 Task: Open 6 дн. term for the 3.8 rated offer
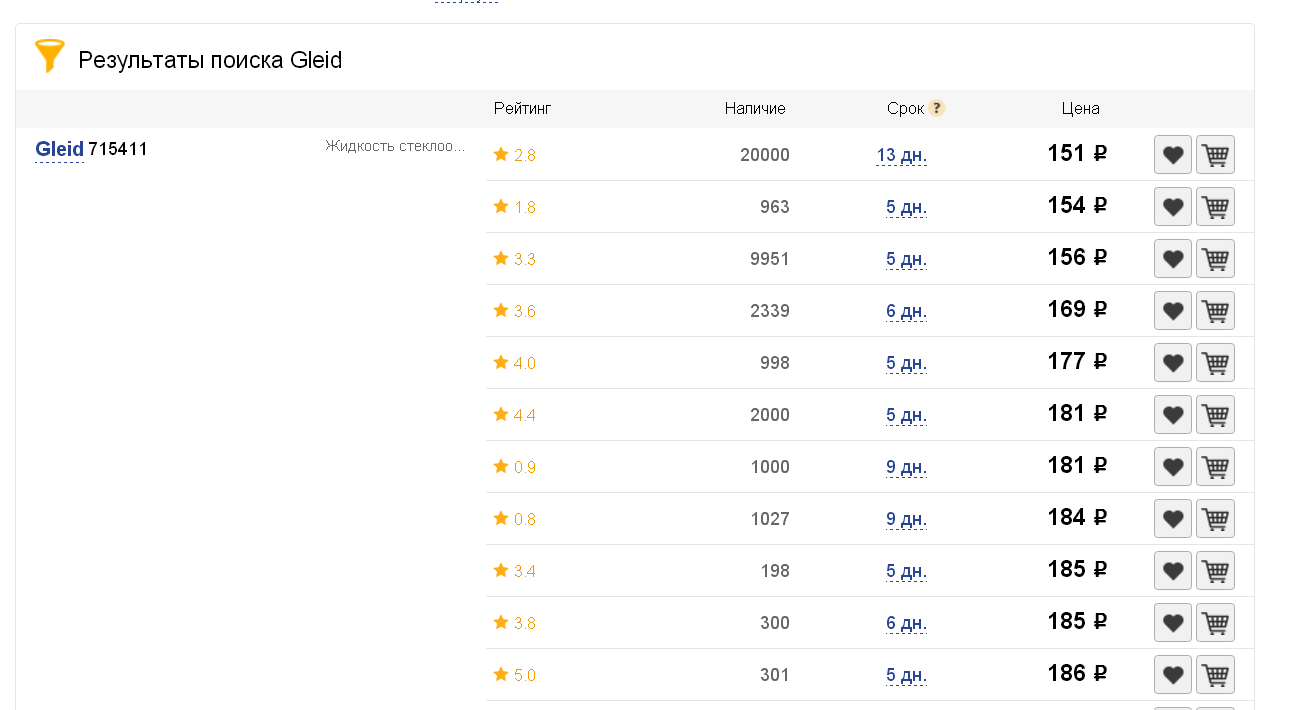tap(906, 623)
